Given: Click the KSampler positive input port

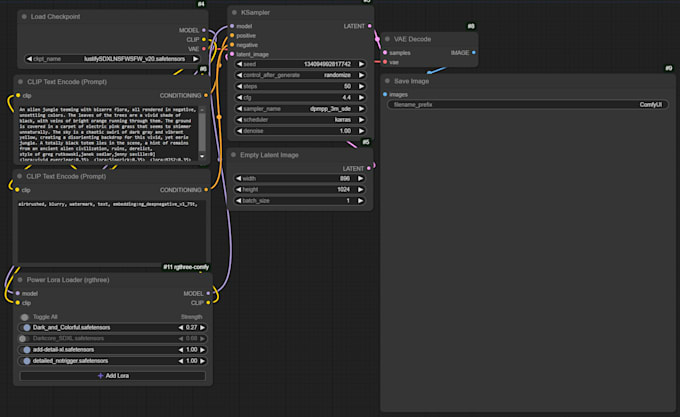Looking at the screenshot, I should (232, 36).
